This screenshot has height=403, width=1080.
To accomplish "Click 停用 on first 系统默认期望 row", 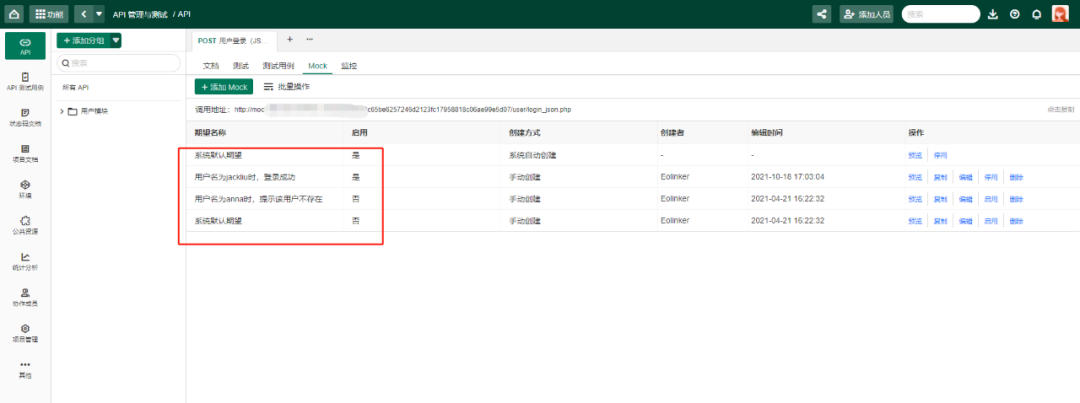I will [940, 155].
